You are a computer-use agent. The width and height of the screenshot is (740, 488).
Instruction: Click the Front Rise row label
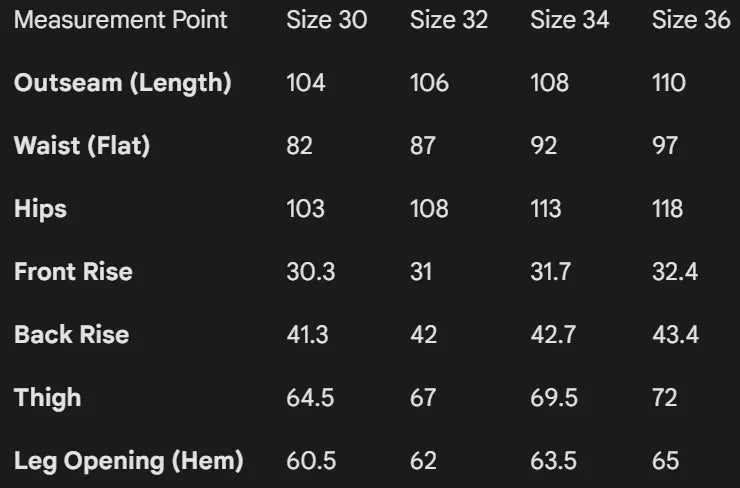73,272
